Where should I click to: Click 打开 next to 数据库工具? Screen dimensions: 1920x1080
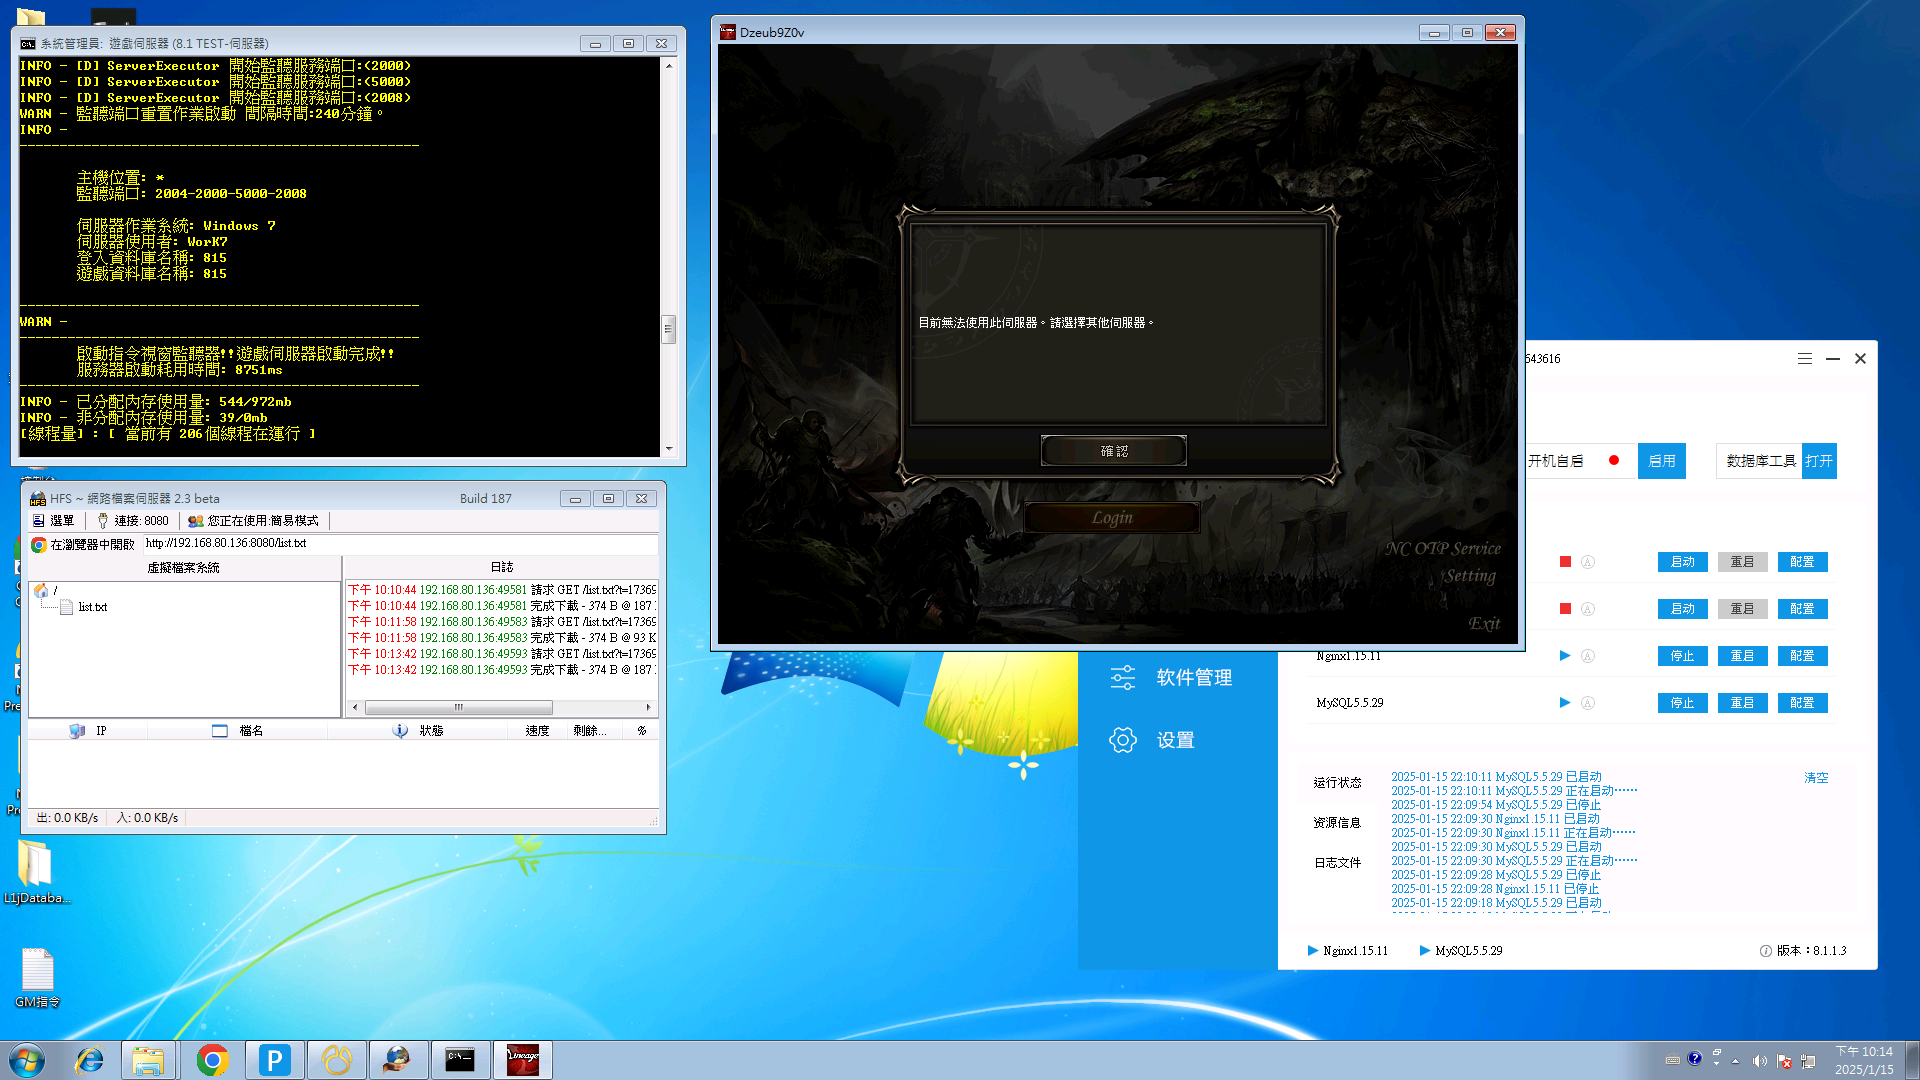pos(1819,461)
